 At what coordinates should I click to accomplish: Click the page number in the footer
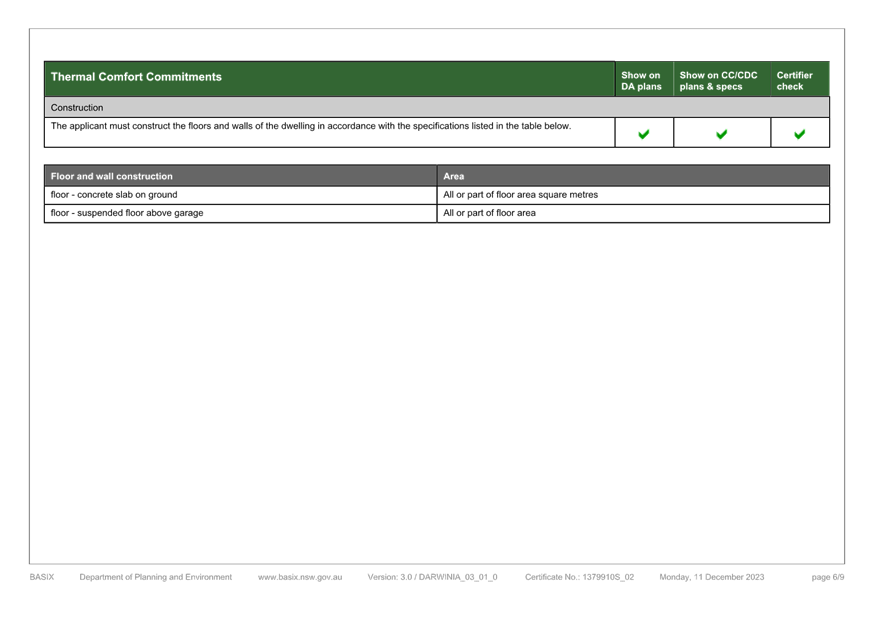(828, 577)
